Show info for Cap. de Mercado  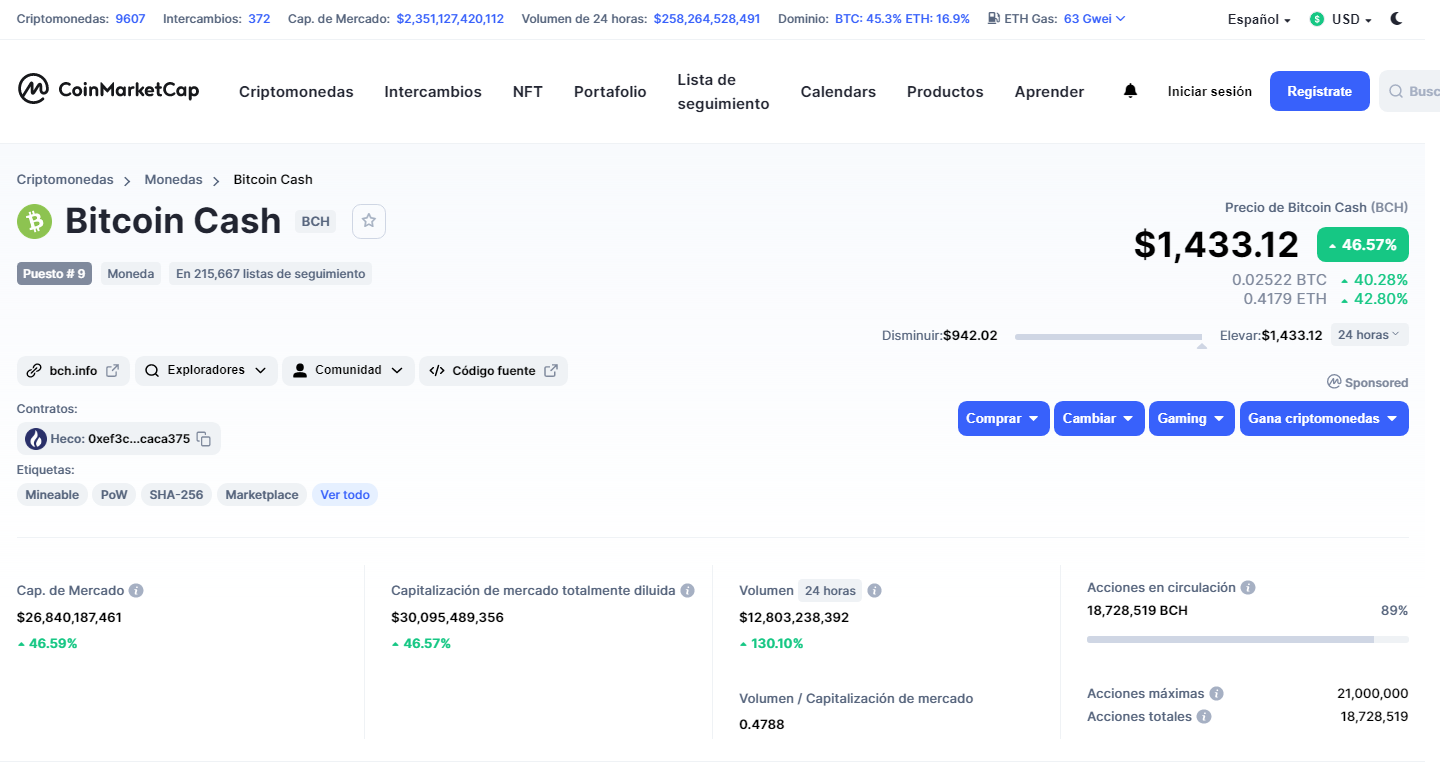point(136,590)
